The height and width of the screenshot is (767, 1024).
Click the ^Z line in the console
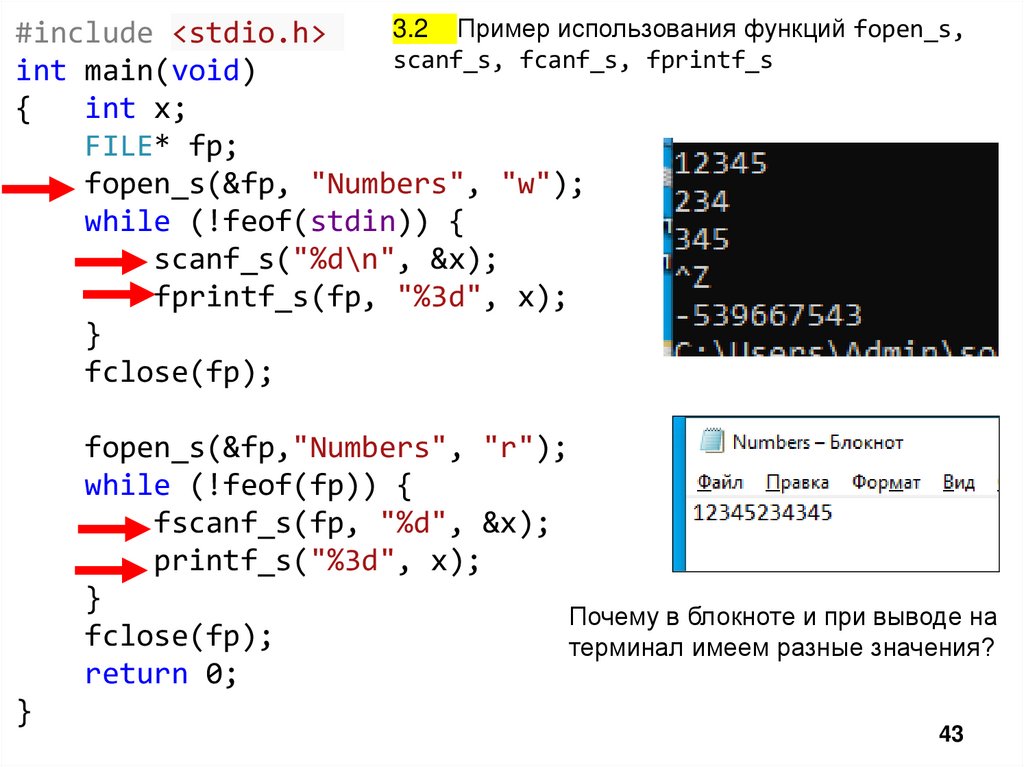tap(692, 277)
